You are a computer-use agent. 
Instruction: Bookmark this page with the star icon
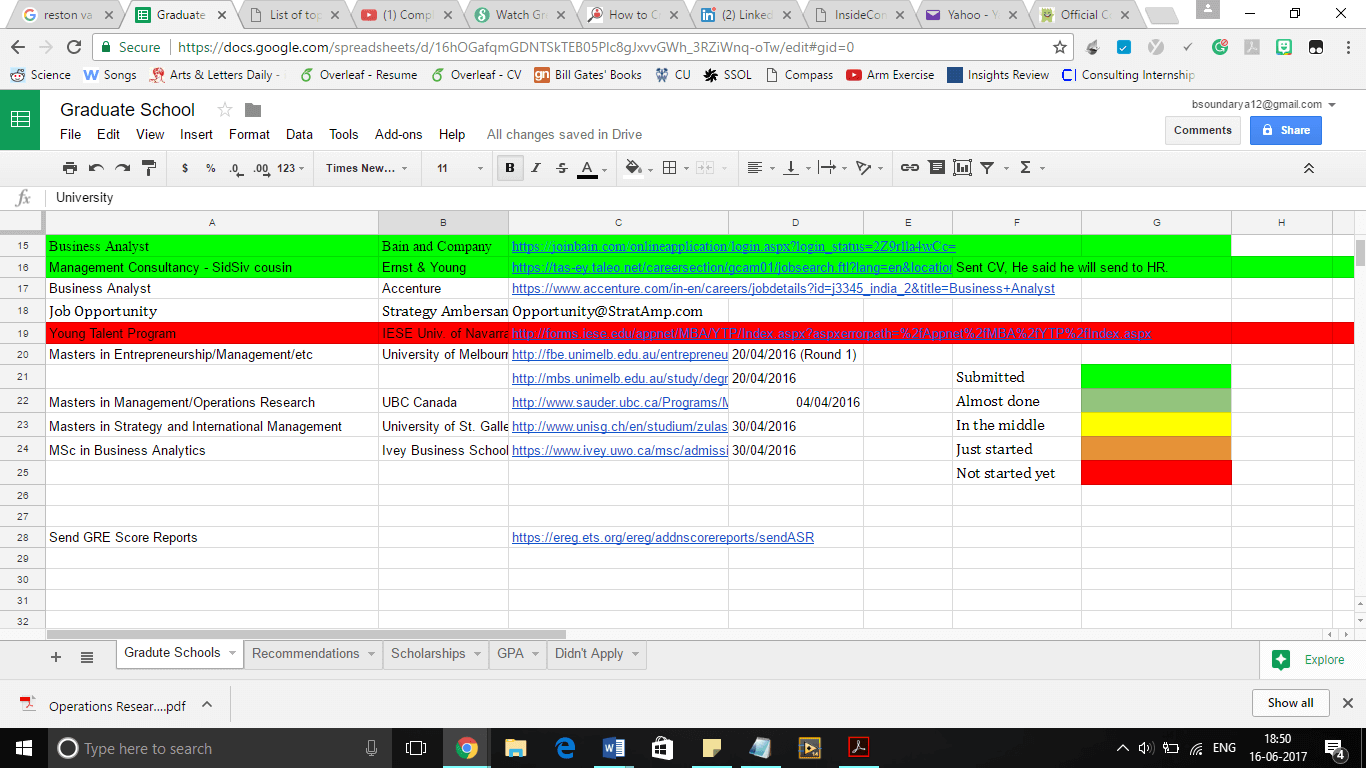[1060, 47]
